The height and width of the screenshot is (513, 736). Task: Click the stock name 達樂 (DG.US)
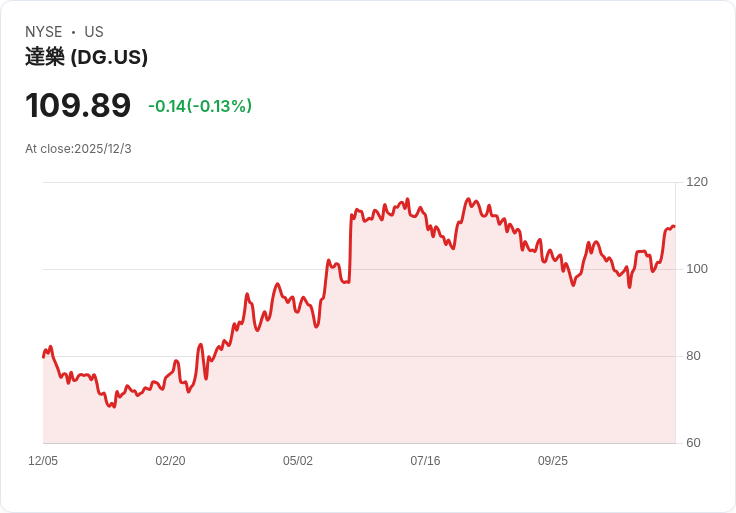(86, 57)
